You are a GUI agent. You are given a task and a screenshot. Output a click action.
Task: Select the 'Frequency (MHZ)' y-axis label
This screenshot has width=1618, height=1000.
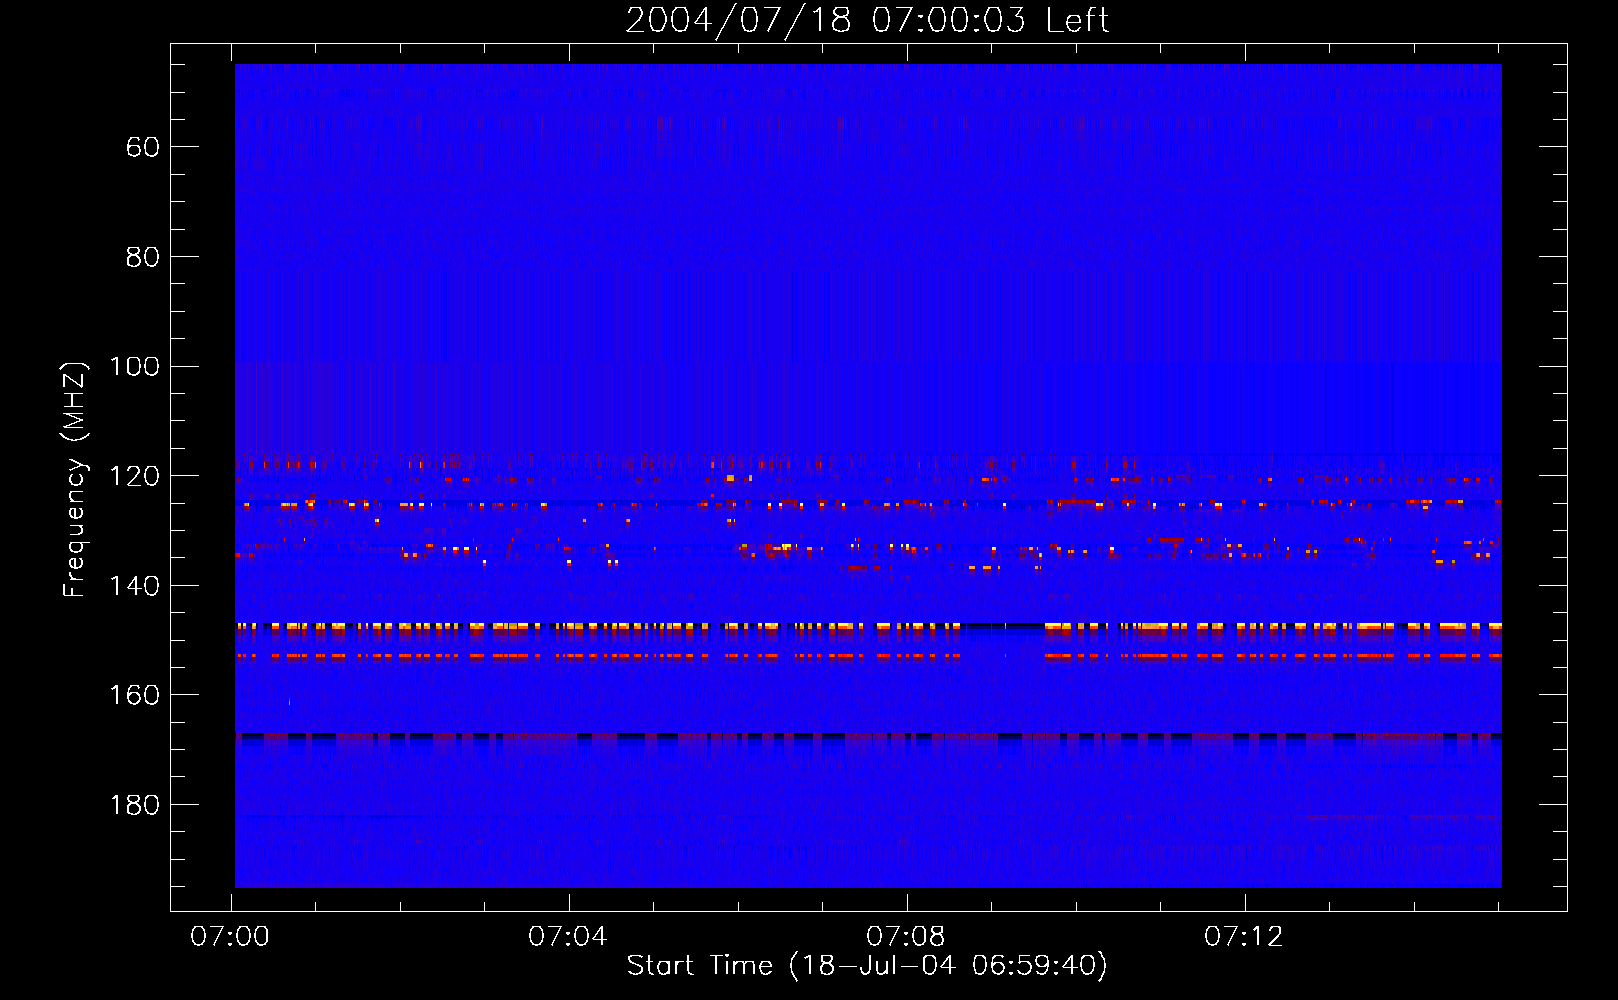75,479
